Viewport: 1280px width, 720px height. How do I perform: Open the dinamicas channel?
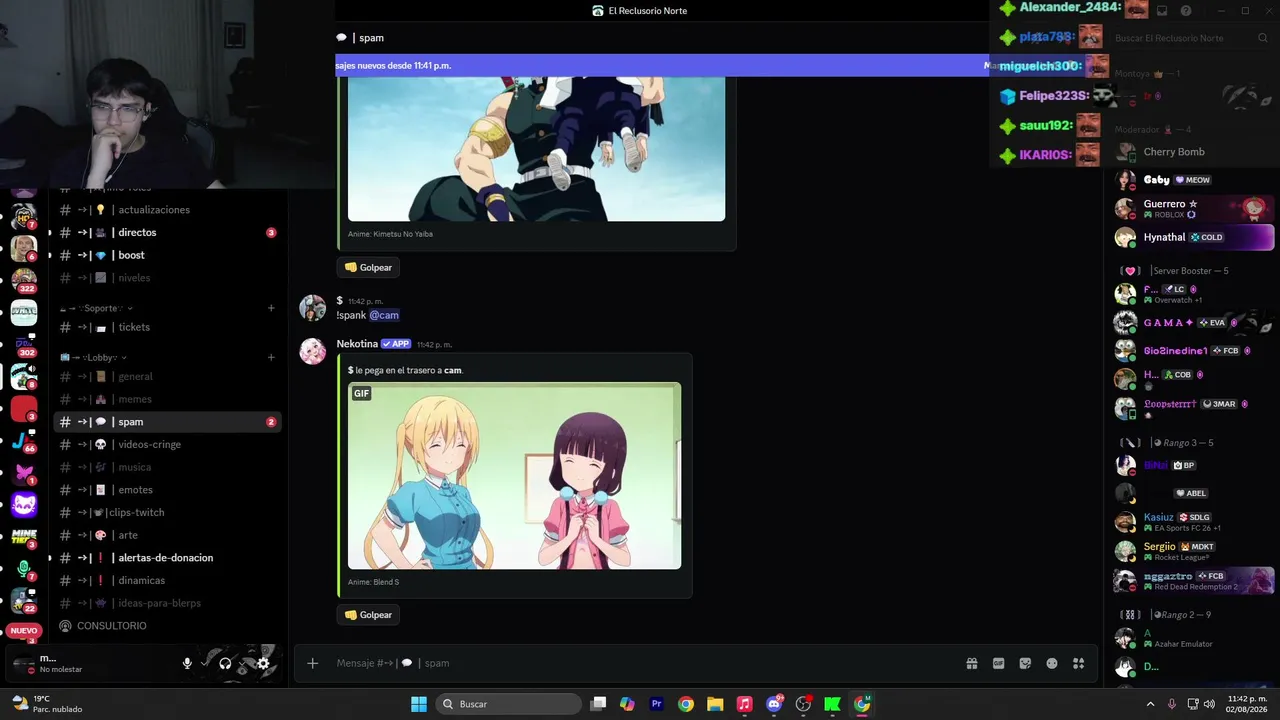(167, 581)
